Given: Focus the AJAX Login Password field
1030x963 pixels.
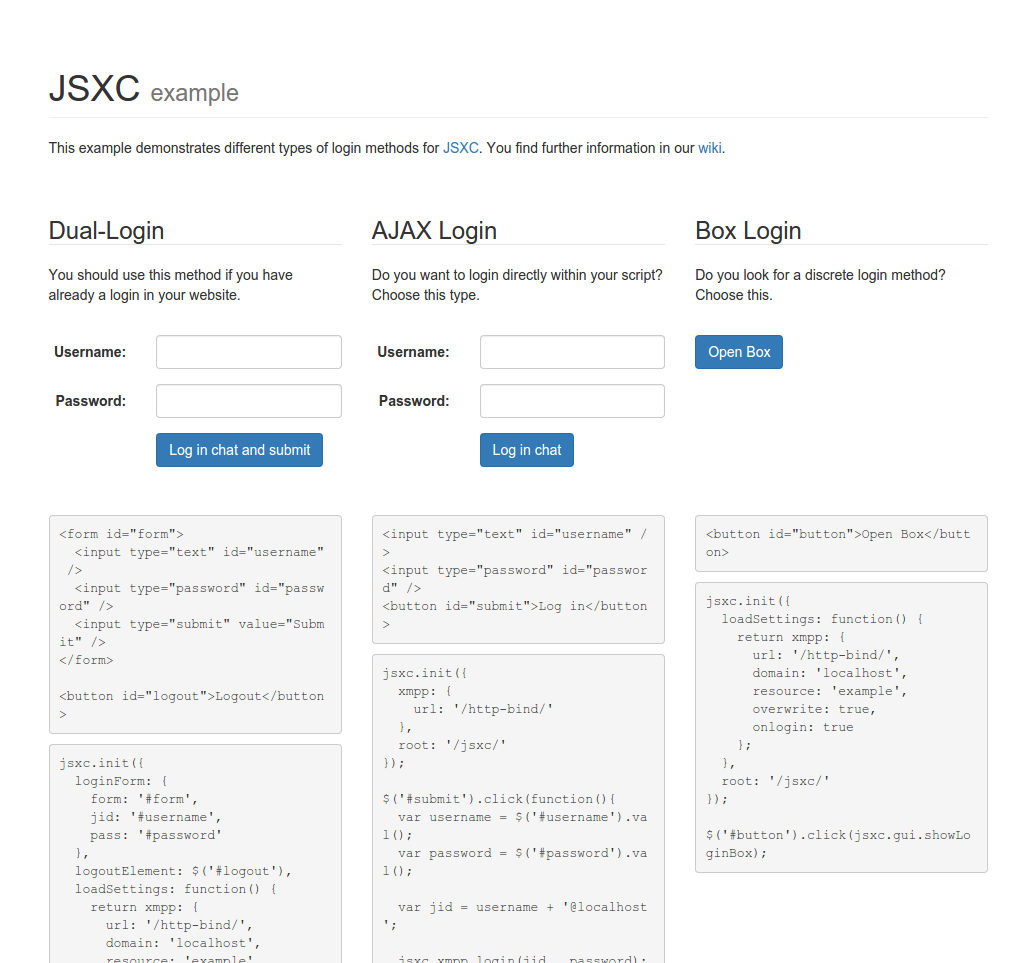Looking at the screenshot, I should pyautogui.click(x=572, y=401).
